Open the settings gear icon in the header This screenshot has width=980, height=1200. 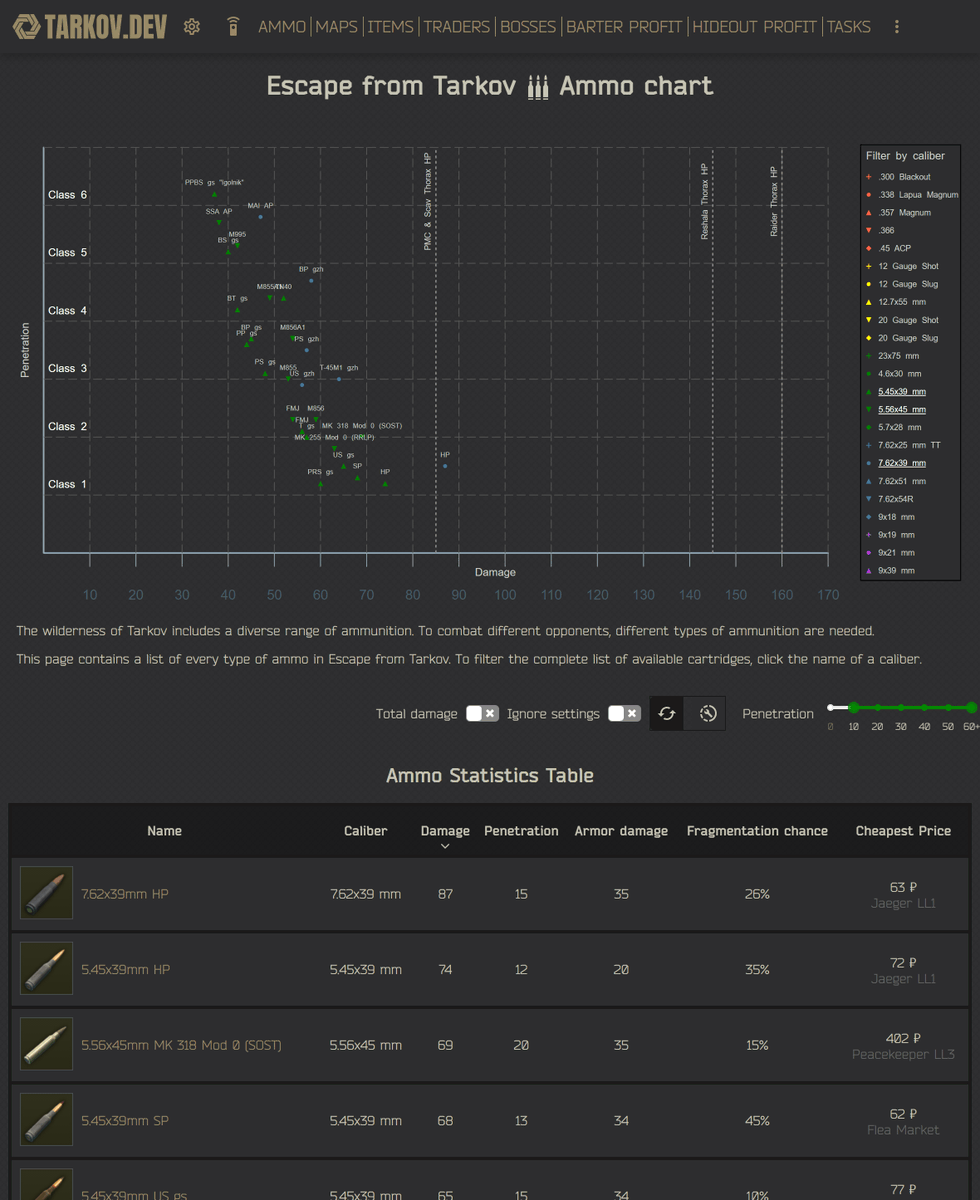[x=192, y=27]
